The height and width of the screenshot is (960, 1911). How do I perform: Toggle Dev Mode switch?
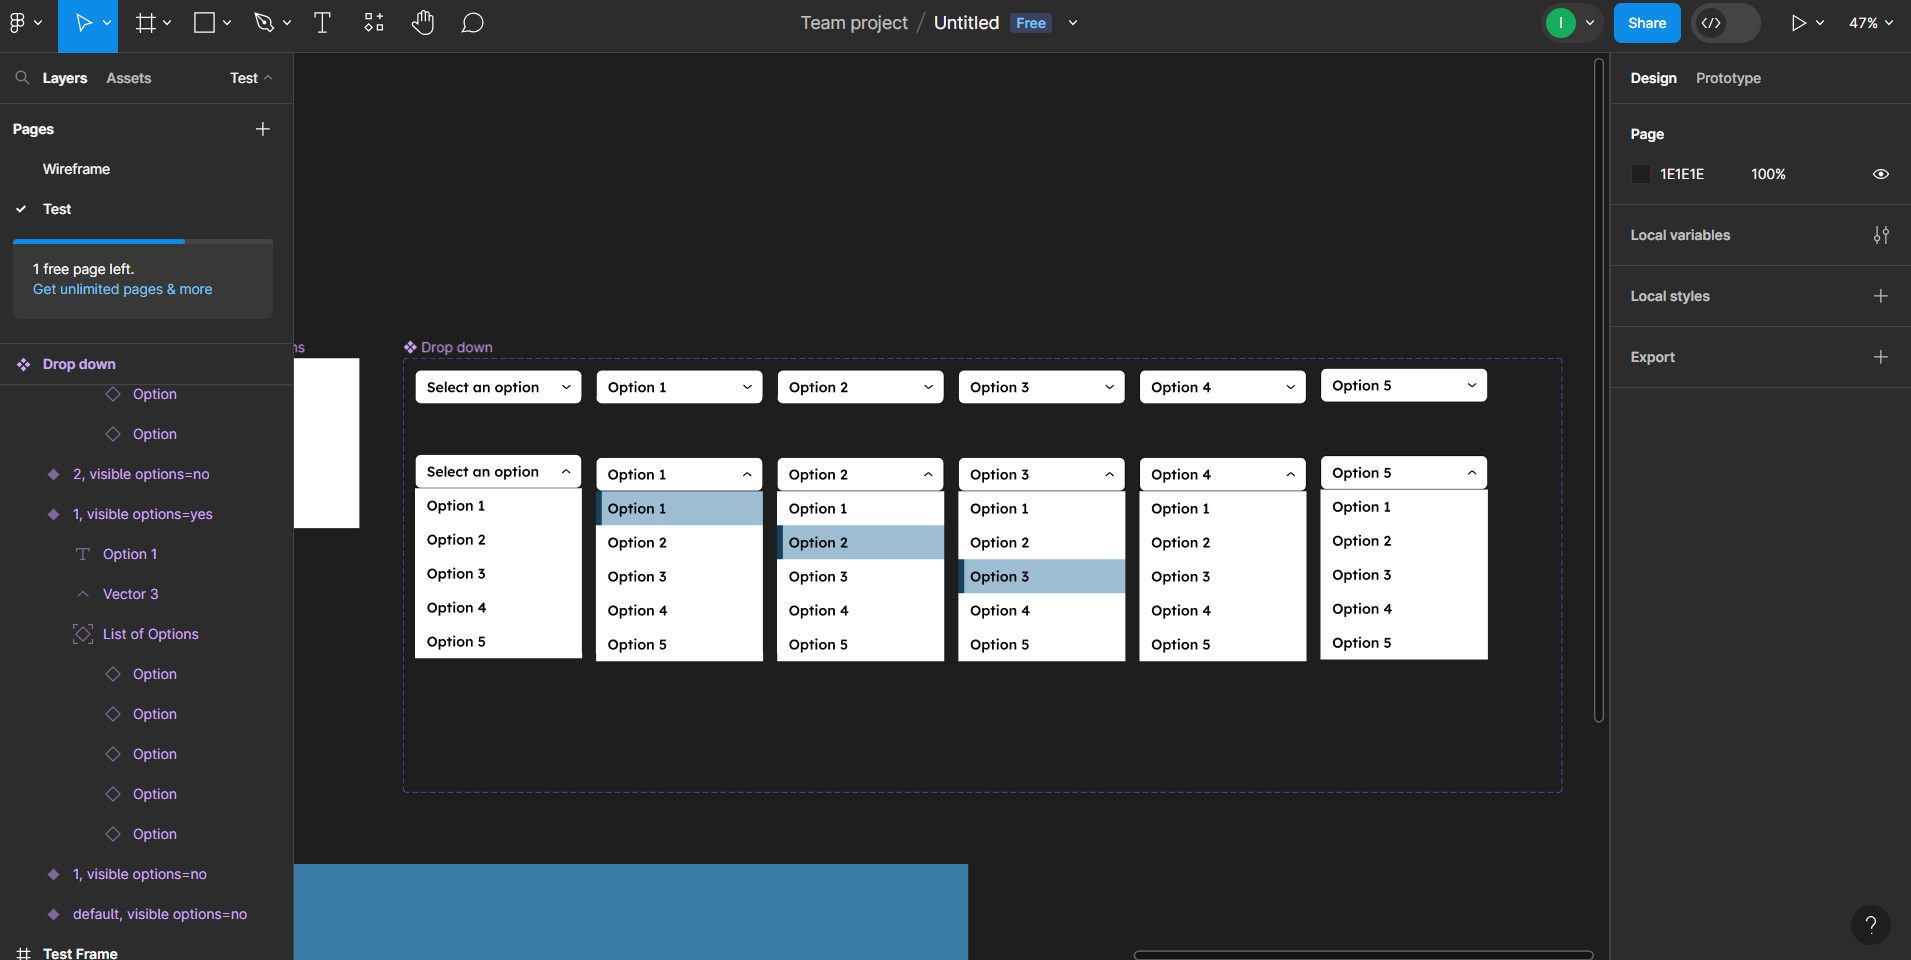tap(1725, 23)
